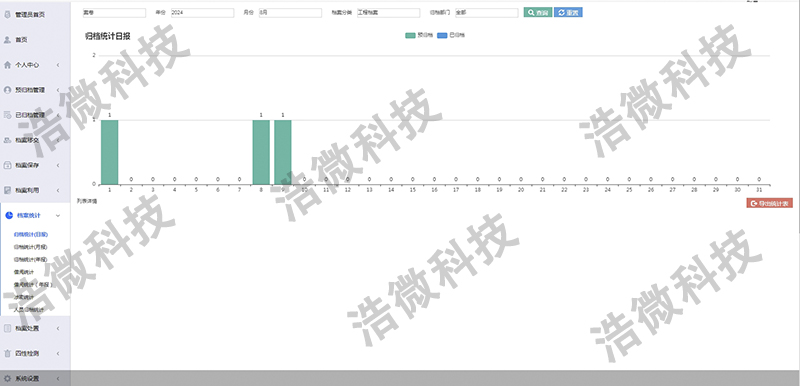Image resolution: width=800 pixels, height=386 pixels.
Task: Select 人员归档统计 in the submenu
Action: coord(29,310)
